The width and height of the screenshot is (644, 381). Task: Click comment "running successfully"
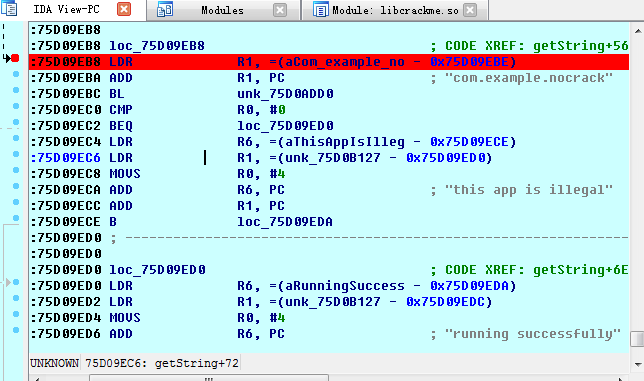click(533, 334)
